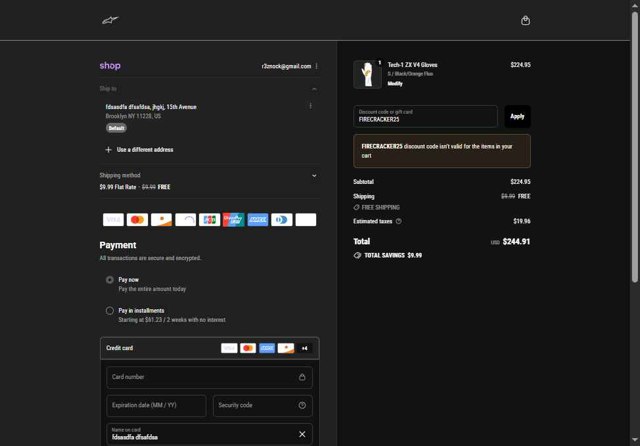Click lock icon in Card number field
This screenshot has height=446, width=640.
tap(302, 377)
